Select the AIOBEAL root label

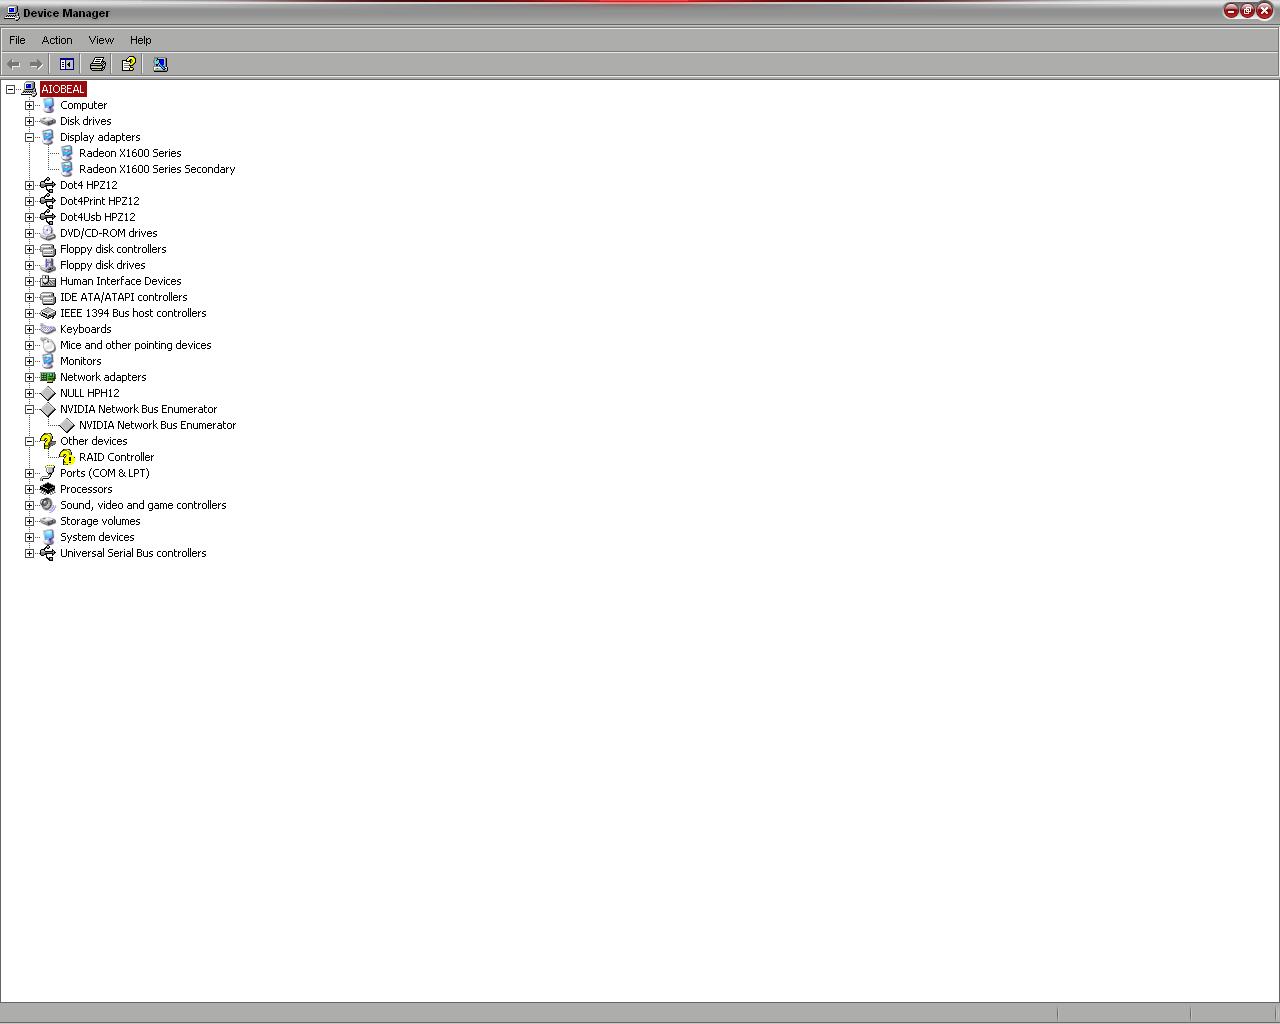click(x=63, y=89)
